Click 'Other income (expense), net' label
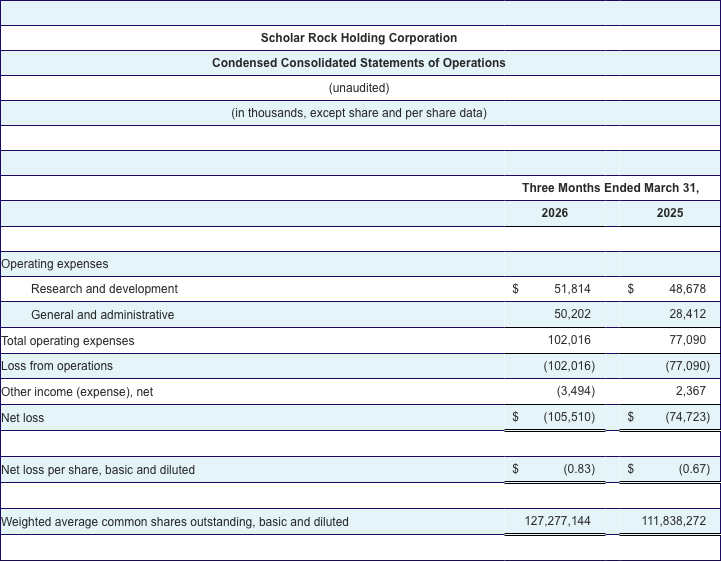721x562 pixels. [x=77, y=392]
